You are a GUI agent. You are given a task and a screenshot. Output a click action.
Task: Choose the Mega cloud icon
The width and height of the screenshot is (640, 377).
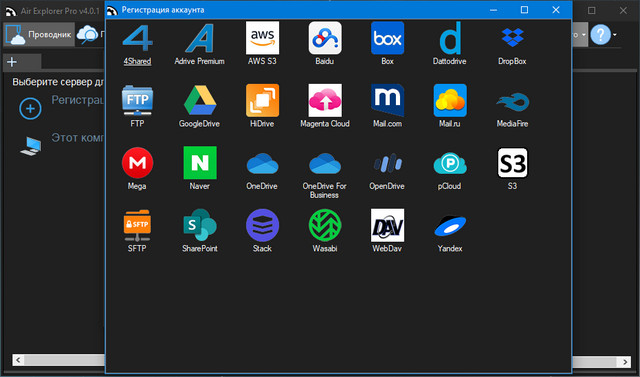tap(137, 163)
